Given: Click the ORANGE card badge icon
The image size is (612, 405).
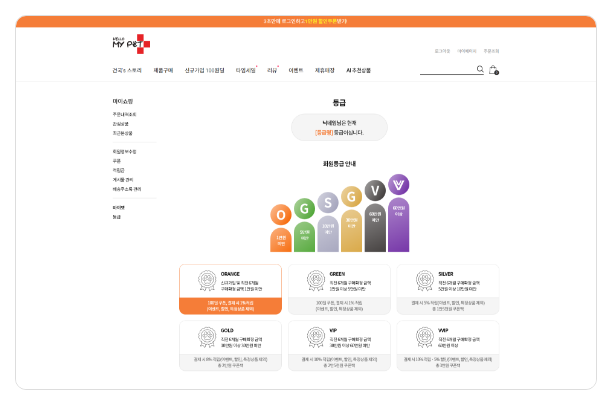Looking at the screenshot, I should click(204, 281).
